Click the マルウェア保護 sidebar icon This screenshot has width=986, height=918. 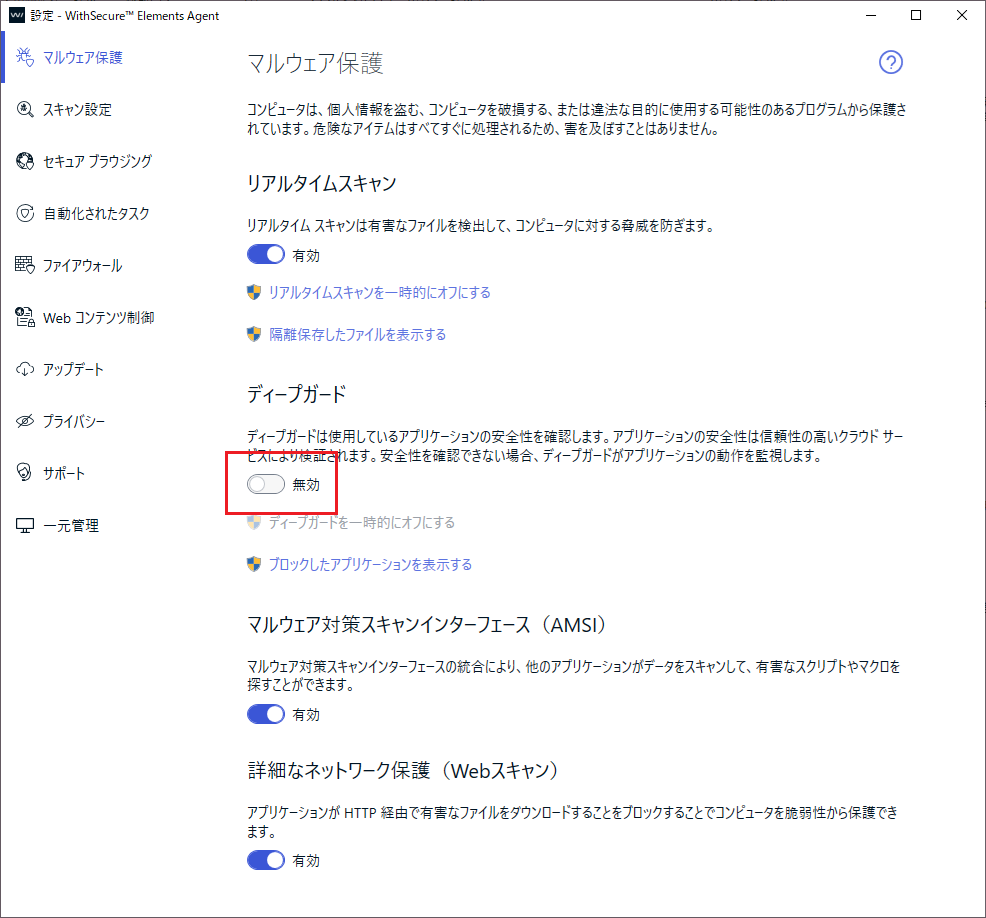(x=25, y=57)
